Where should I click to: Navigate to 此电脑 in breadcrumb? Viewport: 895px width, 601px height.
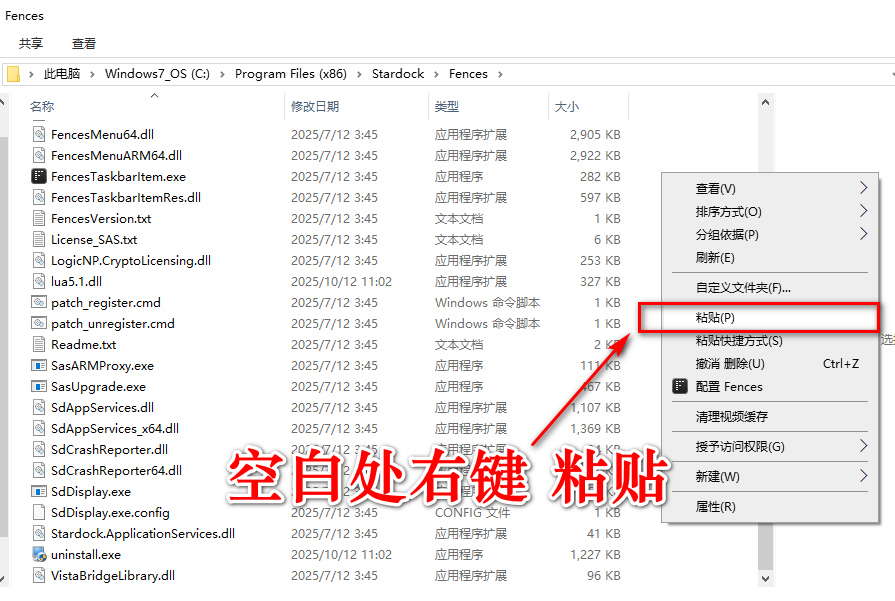point(62,74)
